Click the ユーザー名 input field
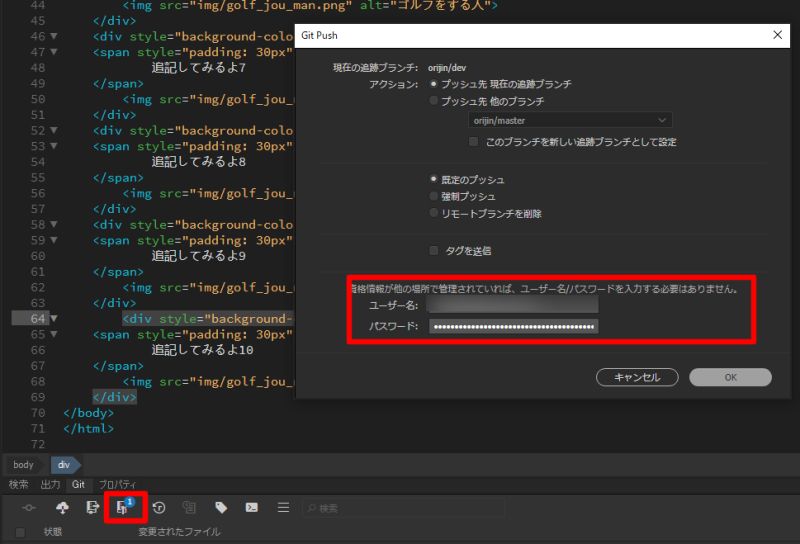Image resolution: width=800 pixels, height=544 pixels. click(513, 305)
